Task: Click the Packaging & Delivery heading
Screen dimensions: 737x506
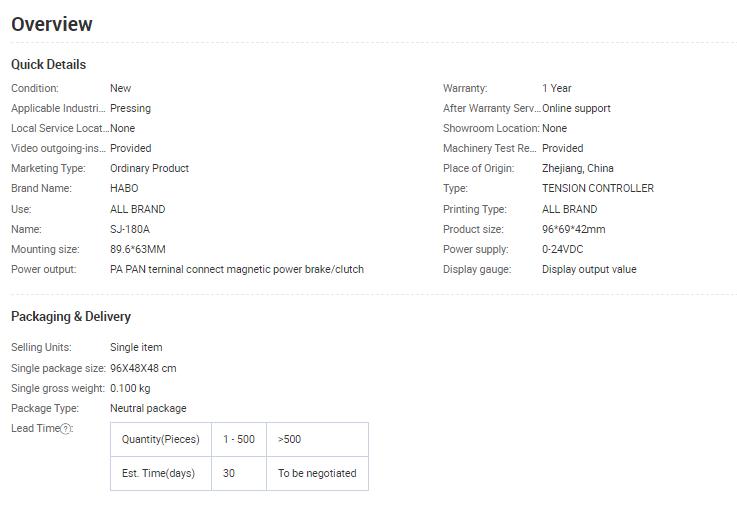Action: pos(71,317)
